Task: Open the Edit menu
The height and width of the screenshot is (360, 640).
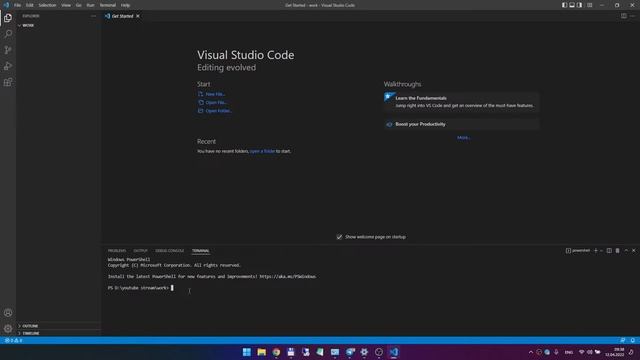Action: [30, 5]
